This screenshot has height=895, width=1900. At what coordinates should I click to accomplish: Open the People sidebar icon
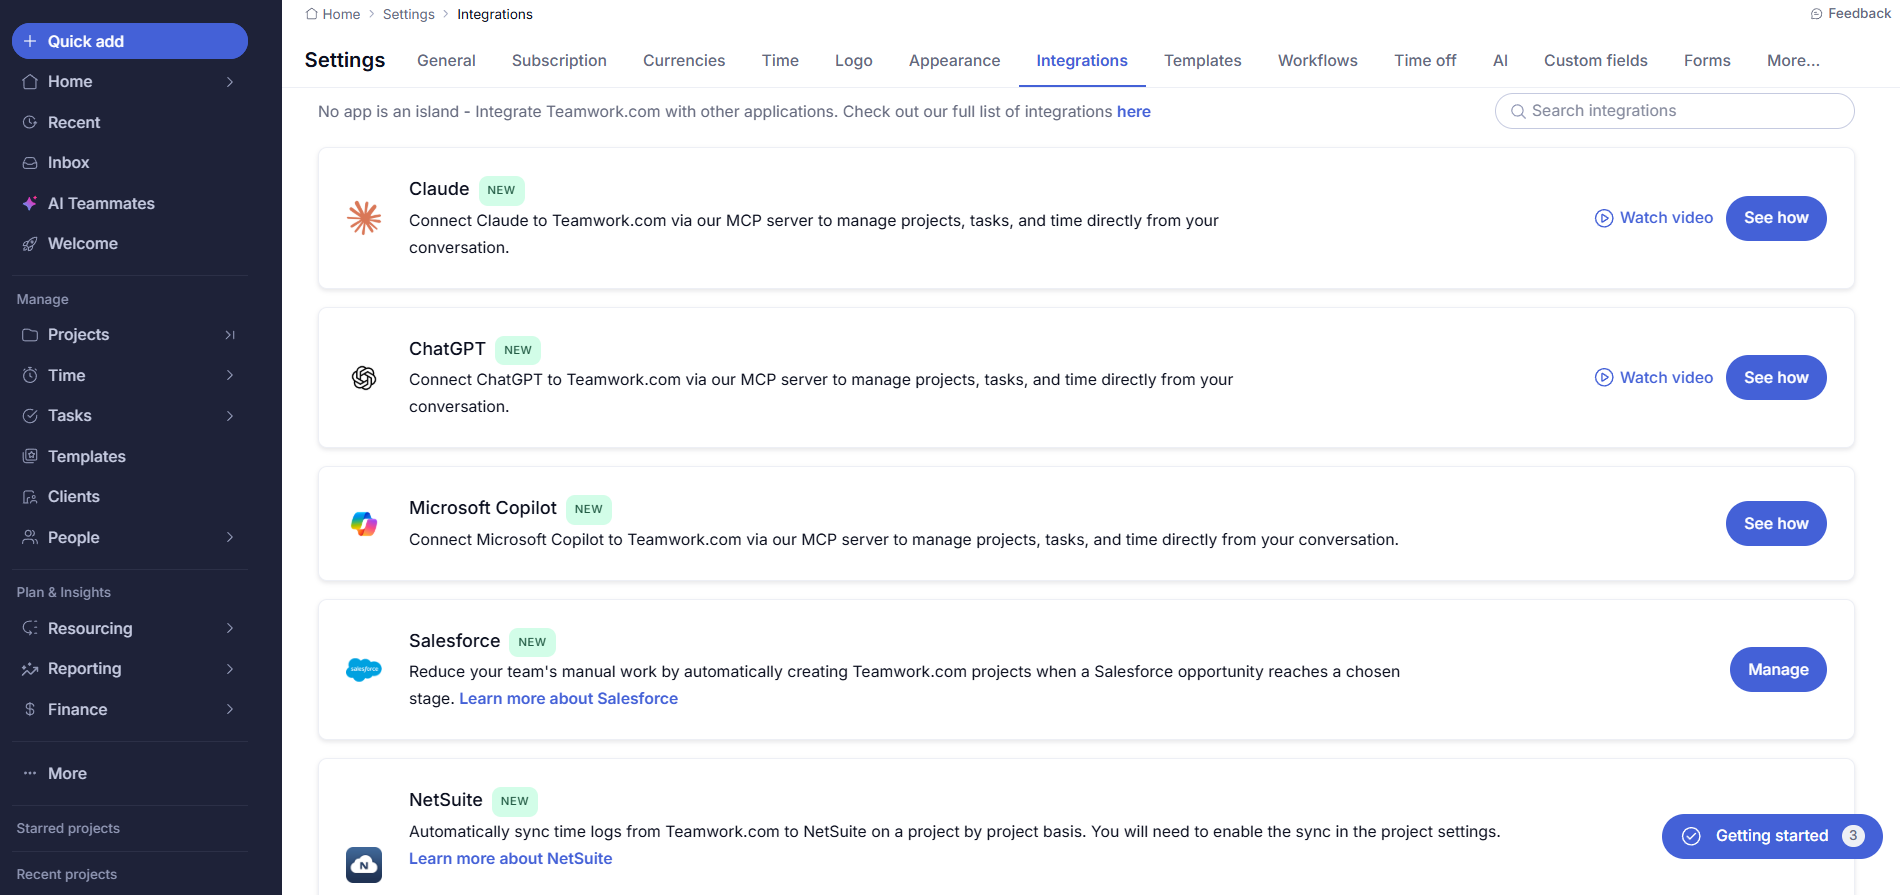tap(30, 537)
